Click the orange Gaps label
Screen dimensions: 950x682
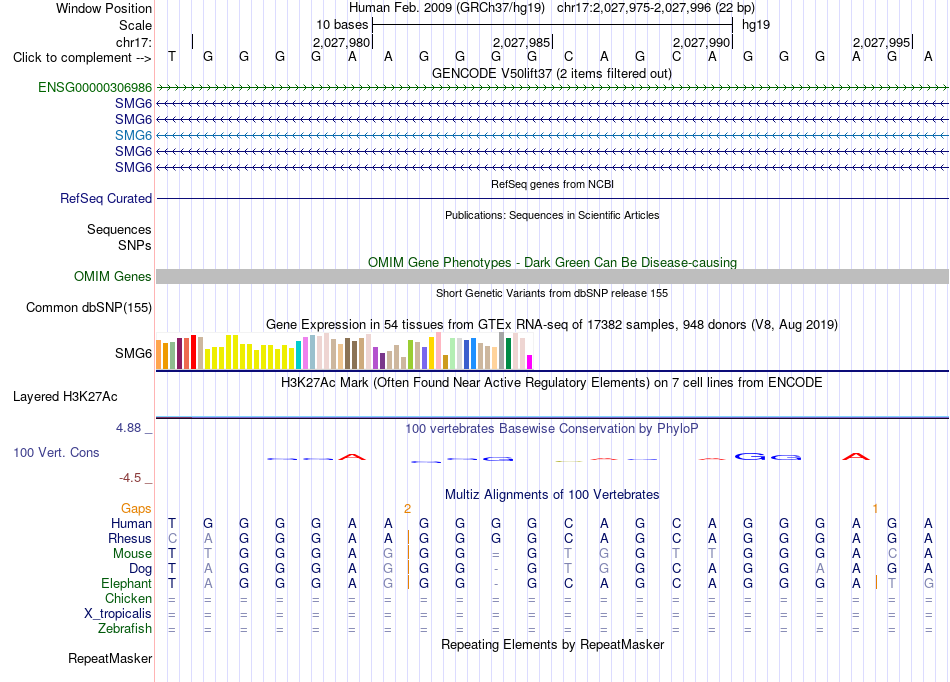(136, 509)
